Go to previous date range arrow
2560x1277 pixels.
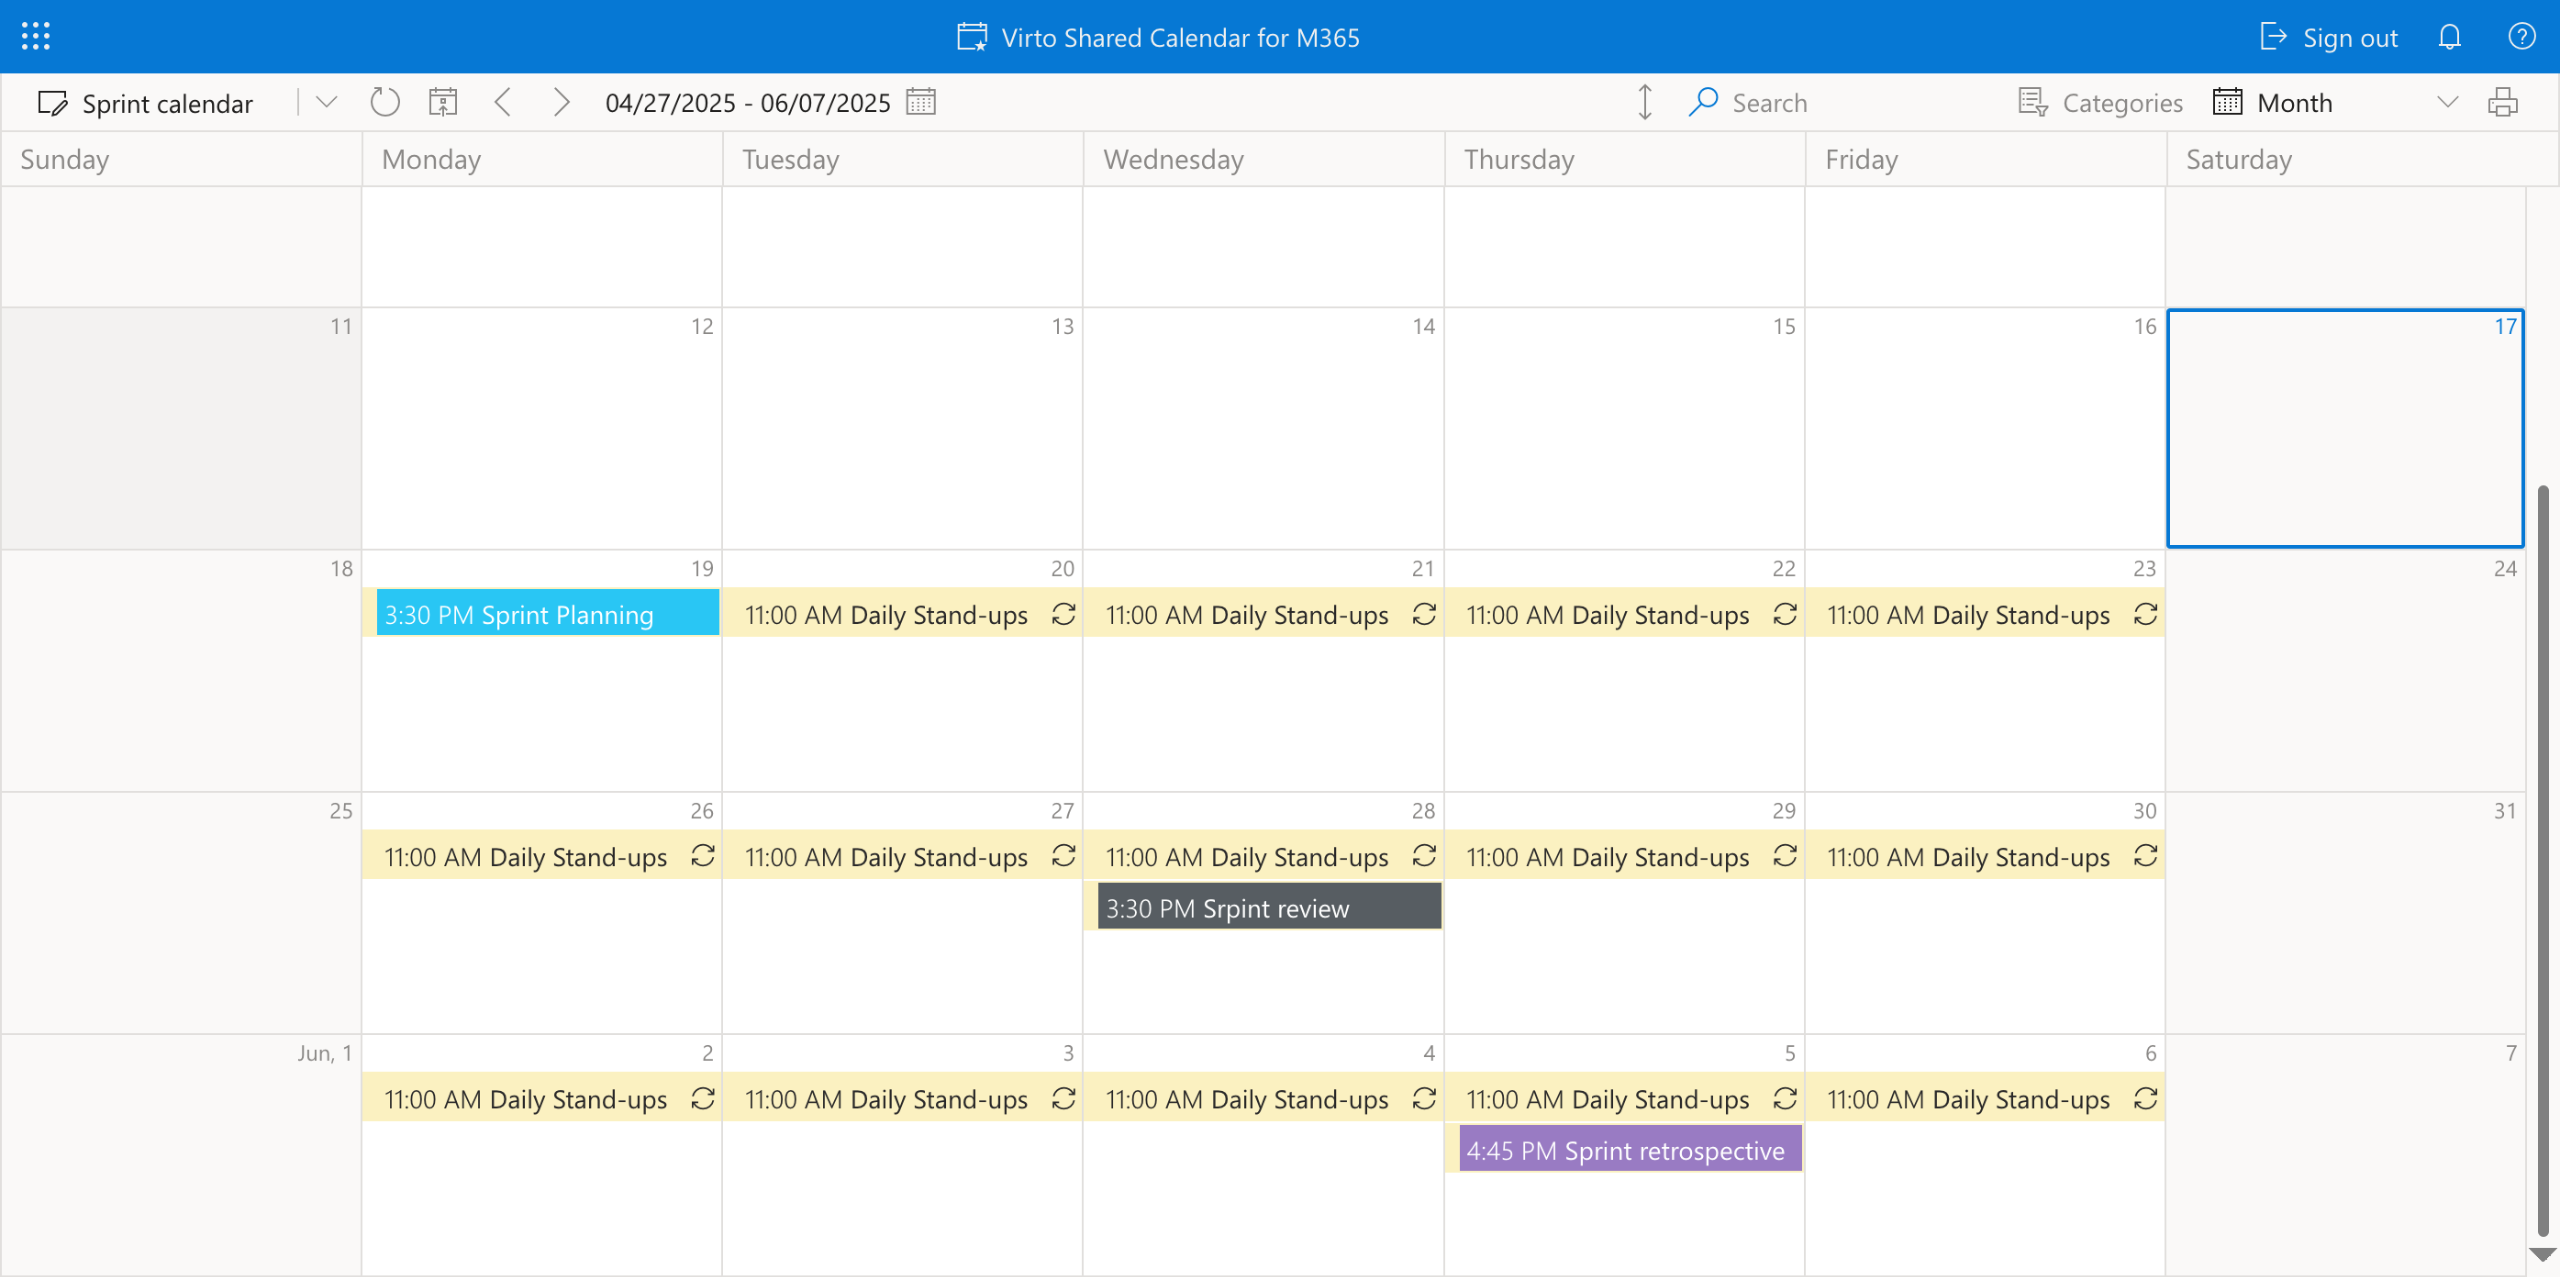coord(503,102)
